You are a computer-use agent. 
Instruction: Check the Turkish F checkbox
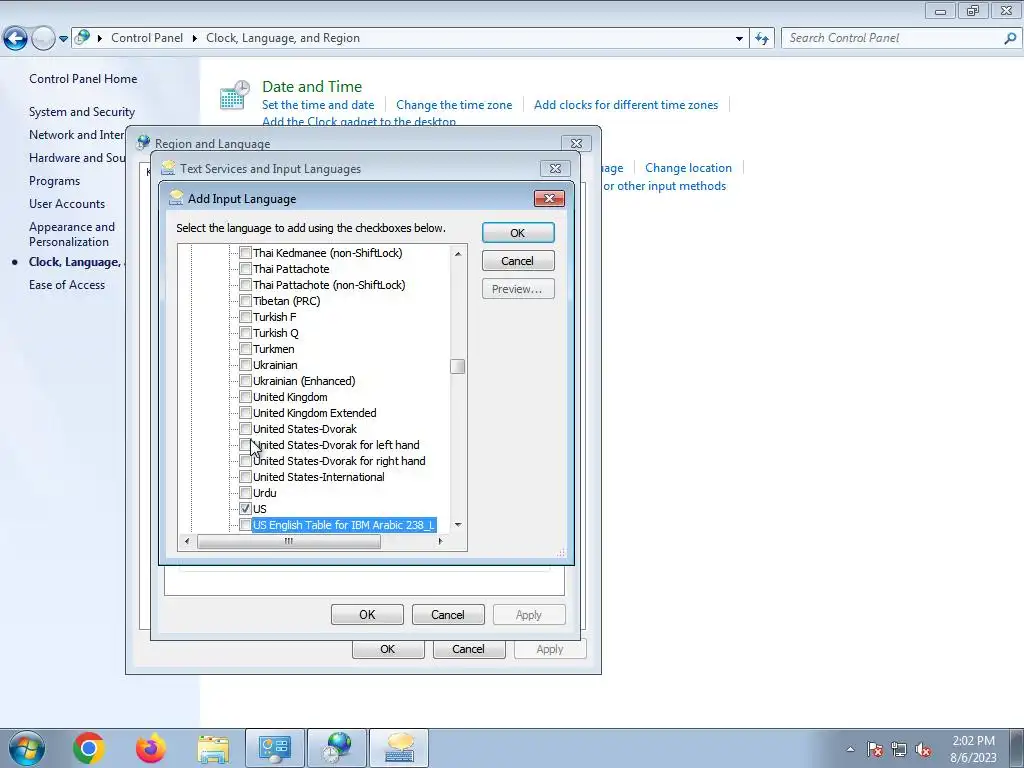pos(246,317)
